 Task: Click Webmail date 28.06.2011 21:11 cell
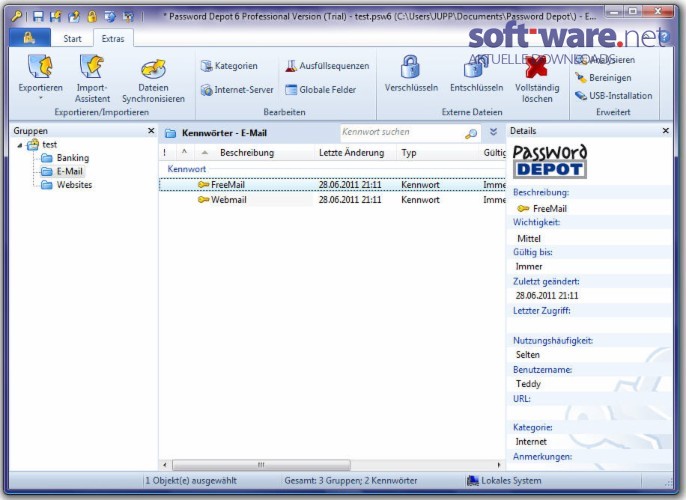[x=350, y=199]
